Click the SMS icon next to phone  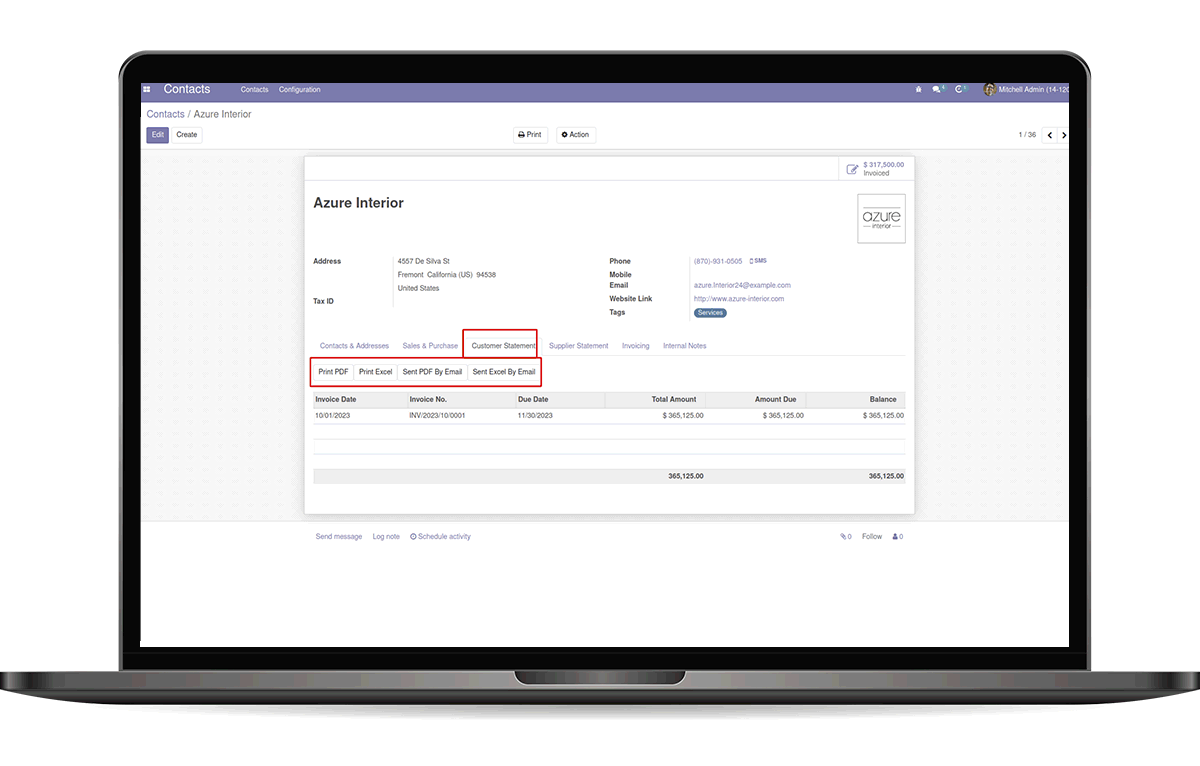[x=758, y=261]
